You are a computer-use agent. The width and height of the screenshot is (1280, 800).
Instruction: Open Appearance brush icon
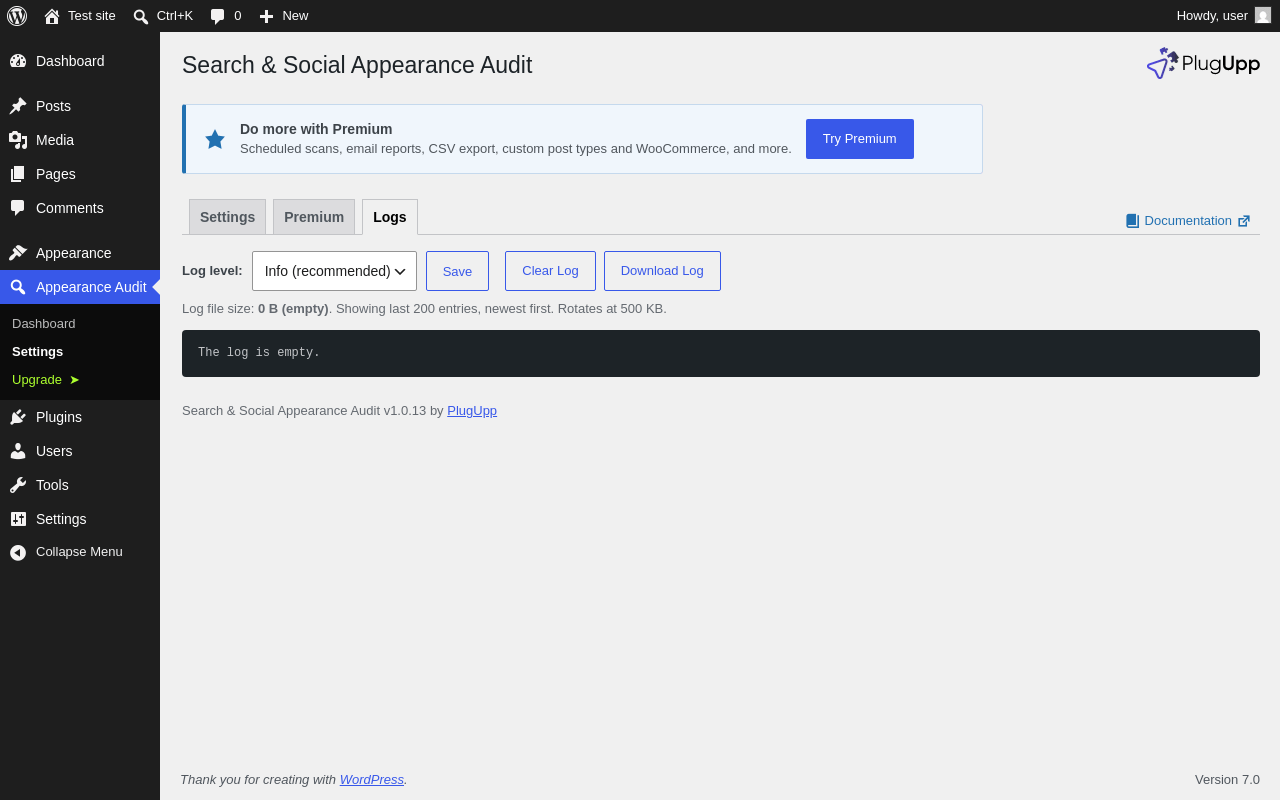18,253
